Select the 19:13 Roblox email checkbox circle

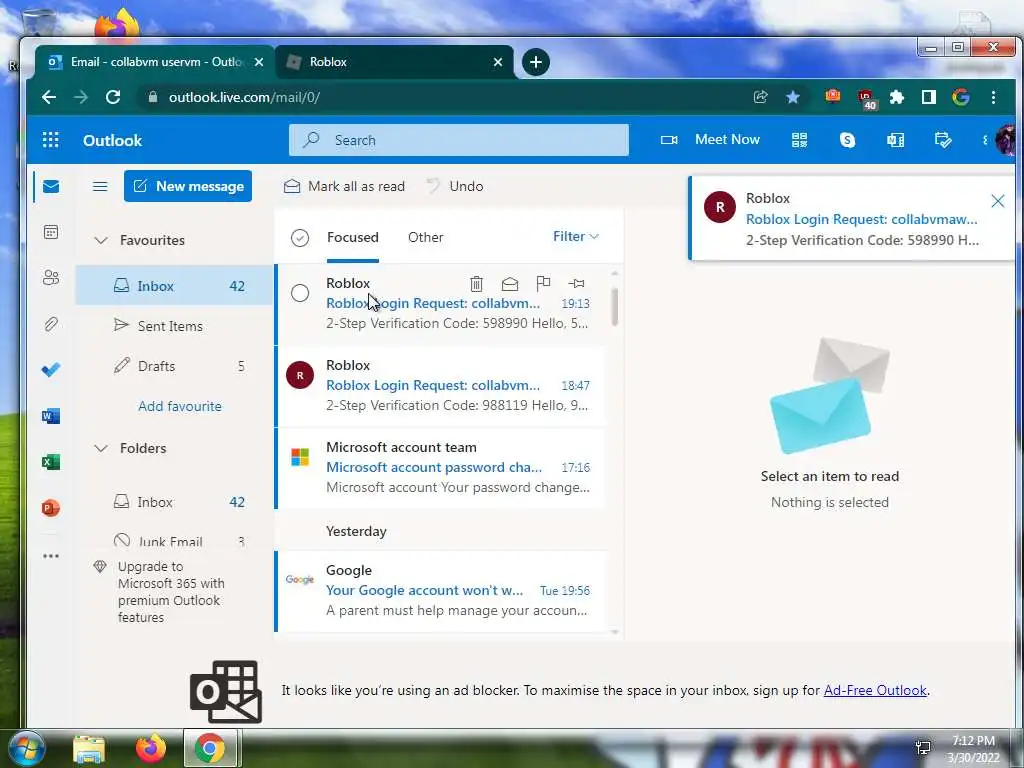(300, 293)
